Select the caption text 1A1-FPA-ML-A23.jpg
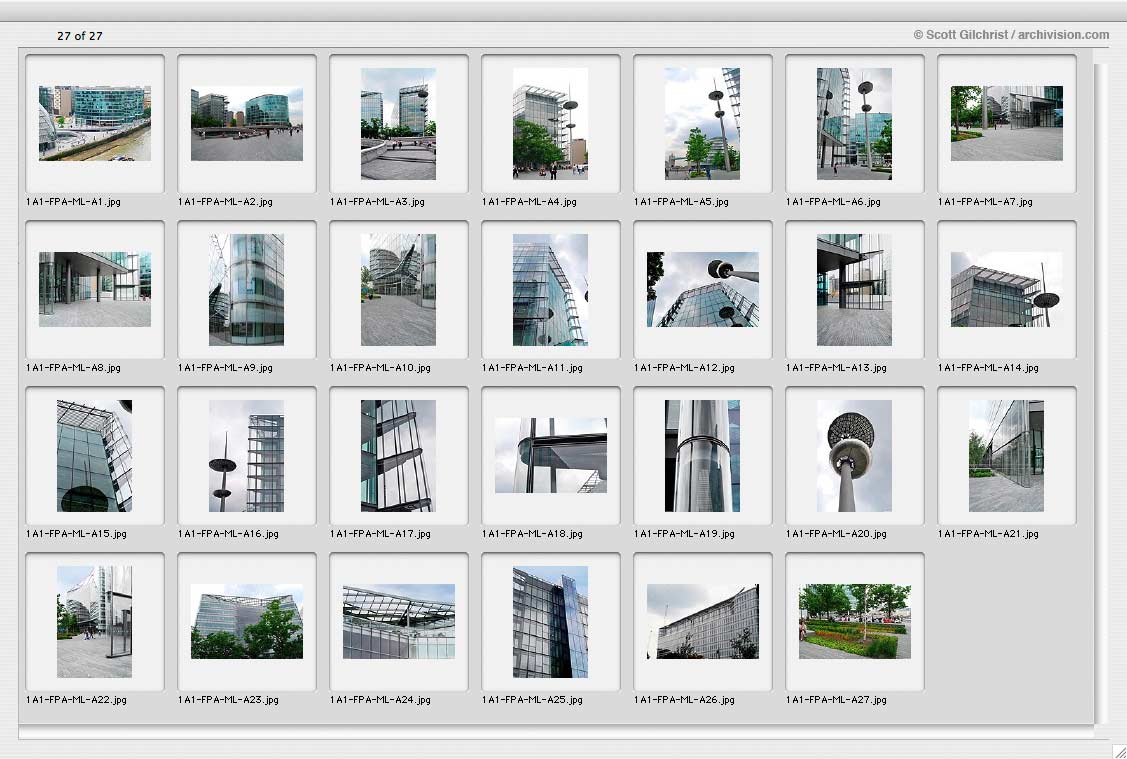The width and height of the screenshot is (1127, 759). point(229,700)
